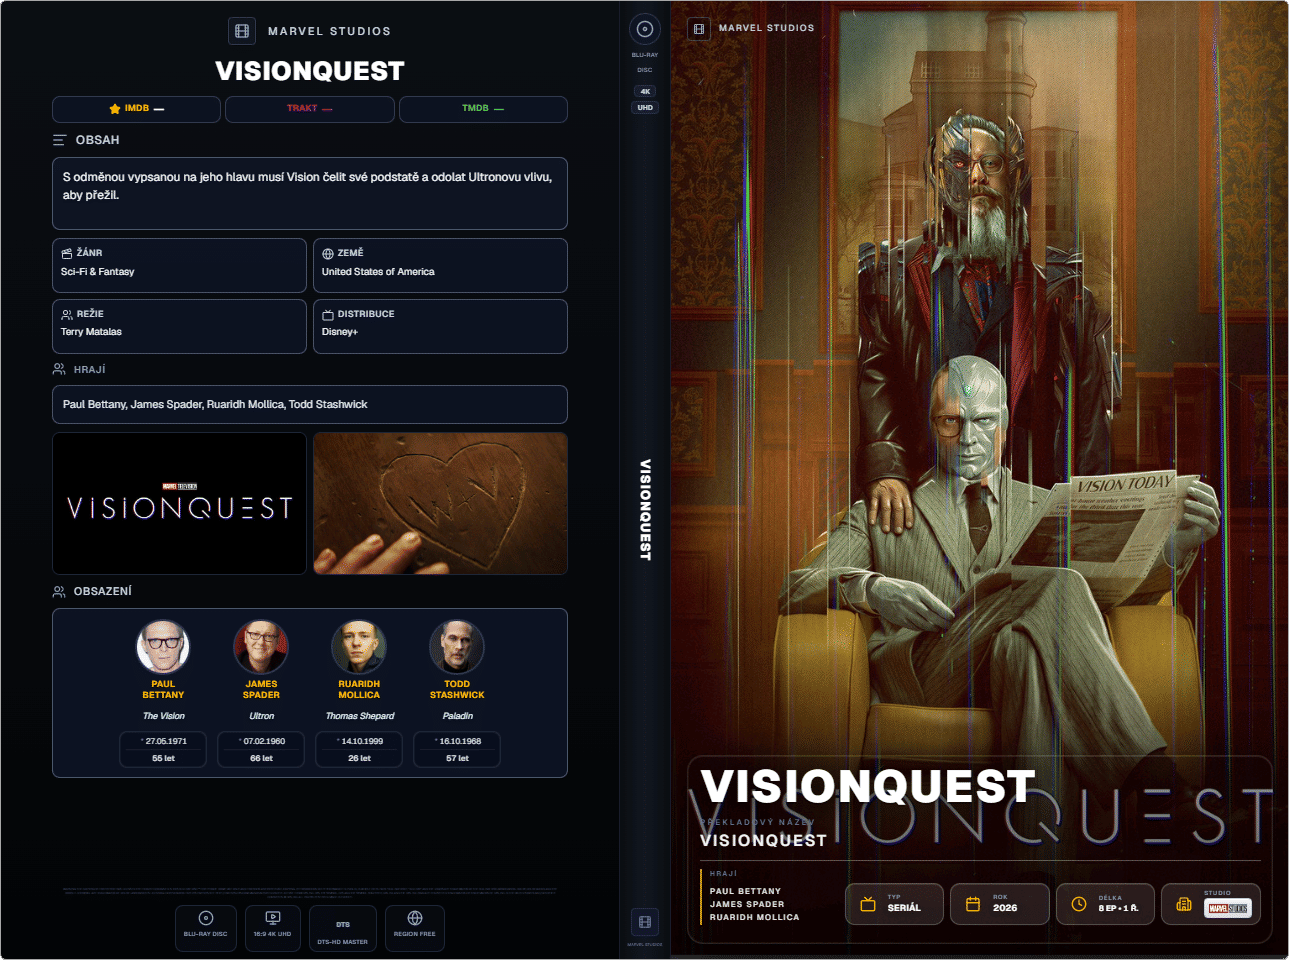The height and width of the screenshot is (960, 1289).
Task: Click "Sci-Fi & Fantasy" genre text
Action: pyautogui.click(x=97, y=272)
